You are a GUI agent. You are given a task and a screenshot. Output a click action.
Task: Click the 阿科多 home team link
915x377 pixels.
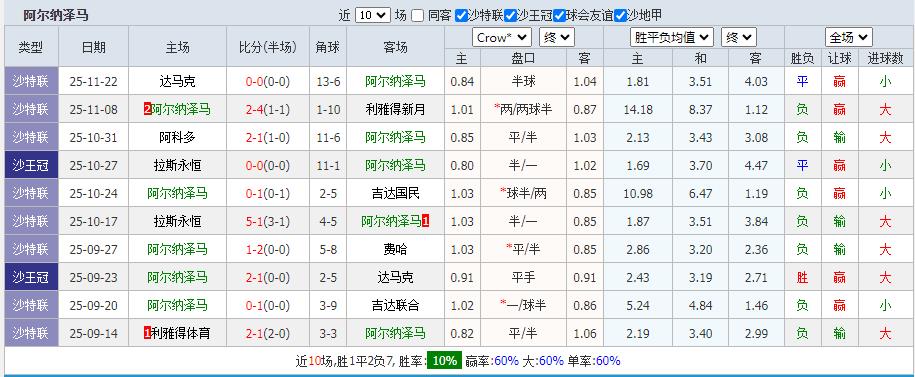point(177,138)
